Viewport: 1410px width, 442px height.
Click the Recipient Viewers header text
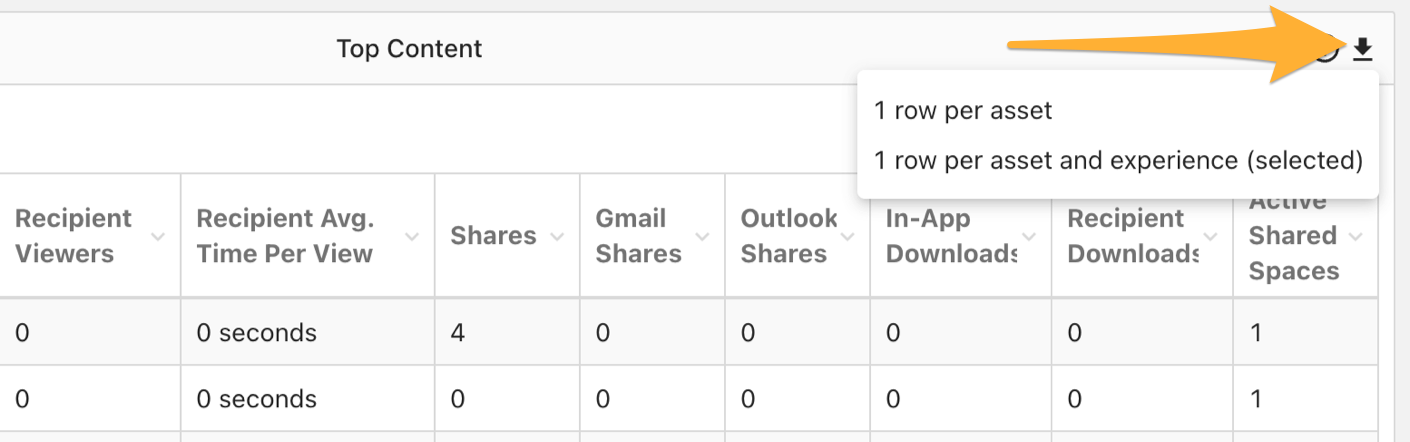73,236
